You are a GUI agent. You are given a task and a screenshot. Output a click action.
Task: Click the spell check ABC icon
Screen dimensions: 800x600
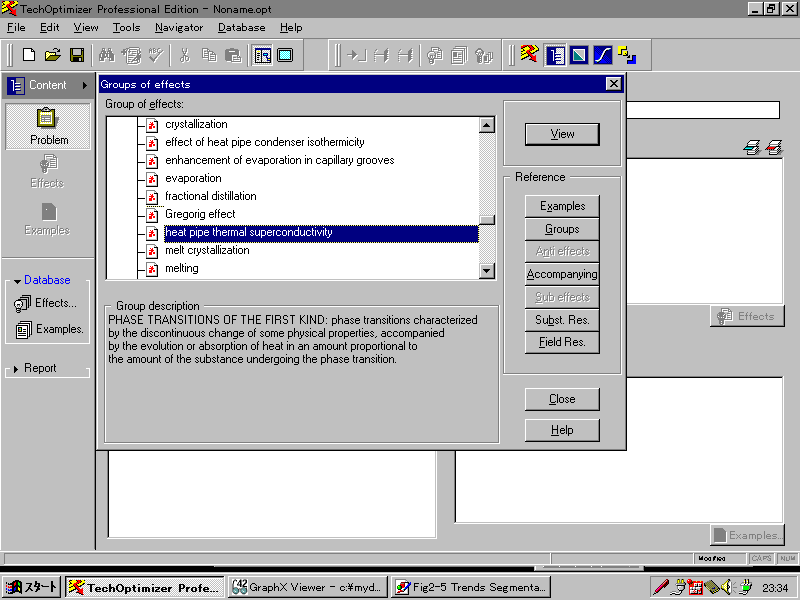click(x=156, y=55)
